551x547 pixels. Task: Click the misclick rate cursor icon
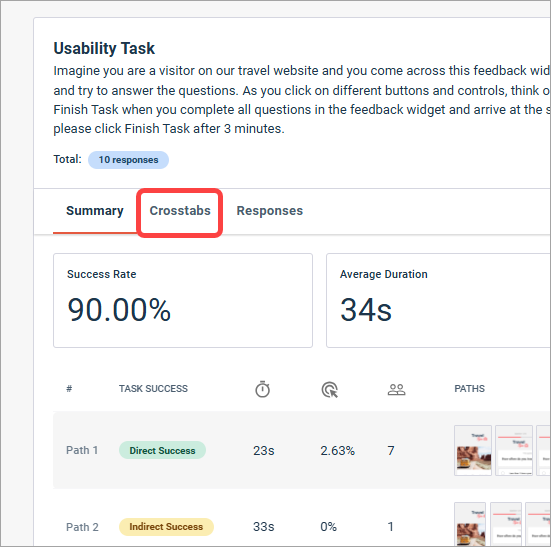(330, 390)
